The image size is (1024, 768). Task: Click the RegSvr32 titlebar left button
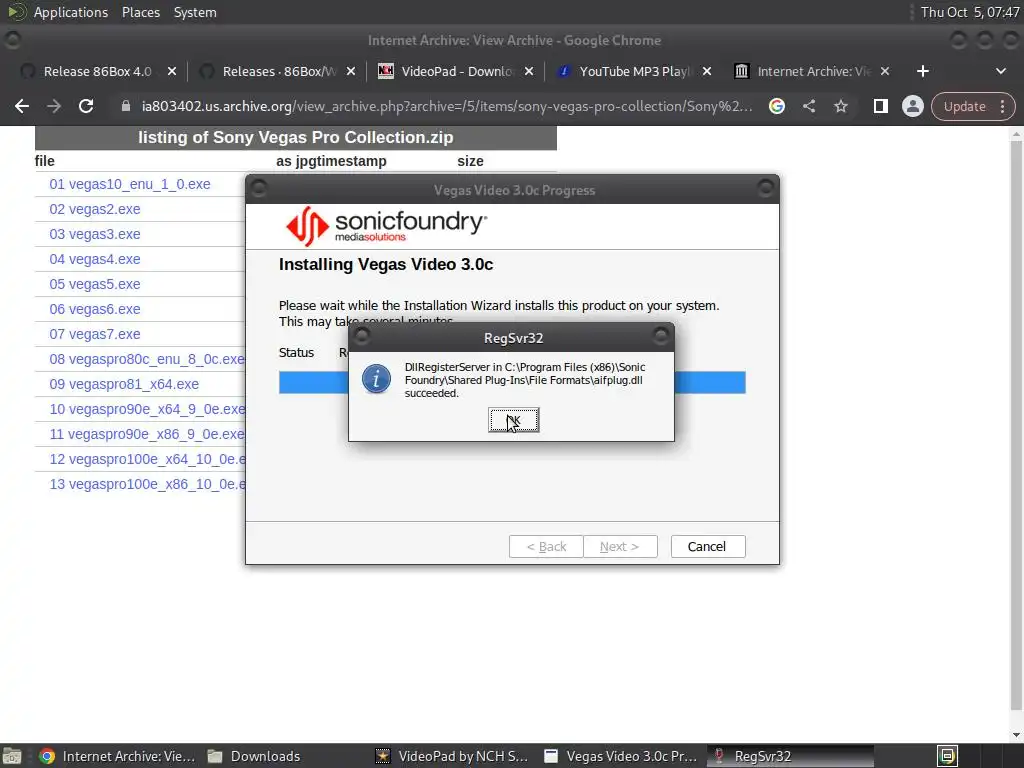tap(362, 336)
